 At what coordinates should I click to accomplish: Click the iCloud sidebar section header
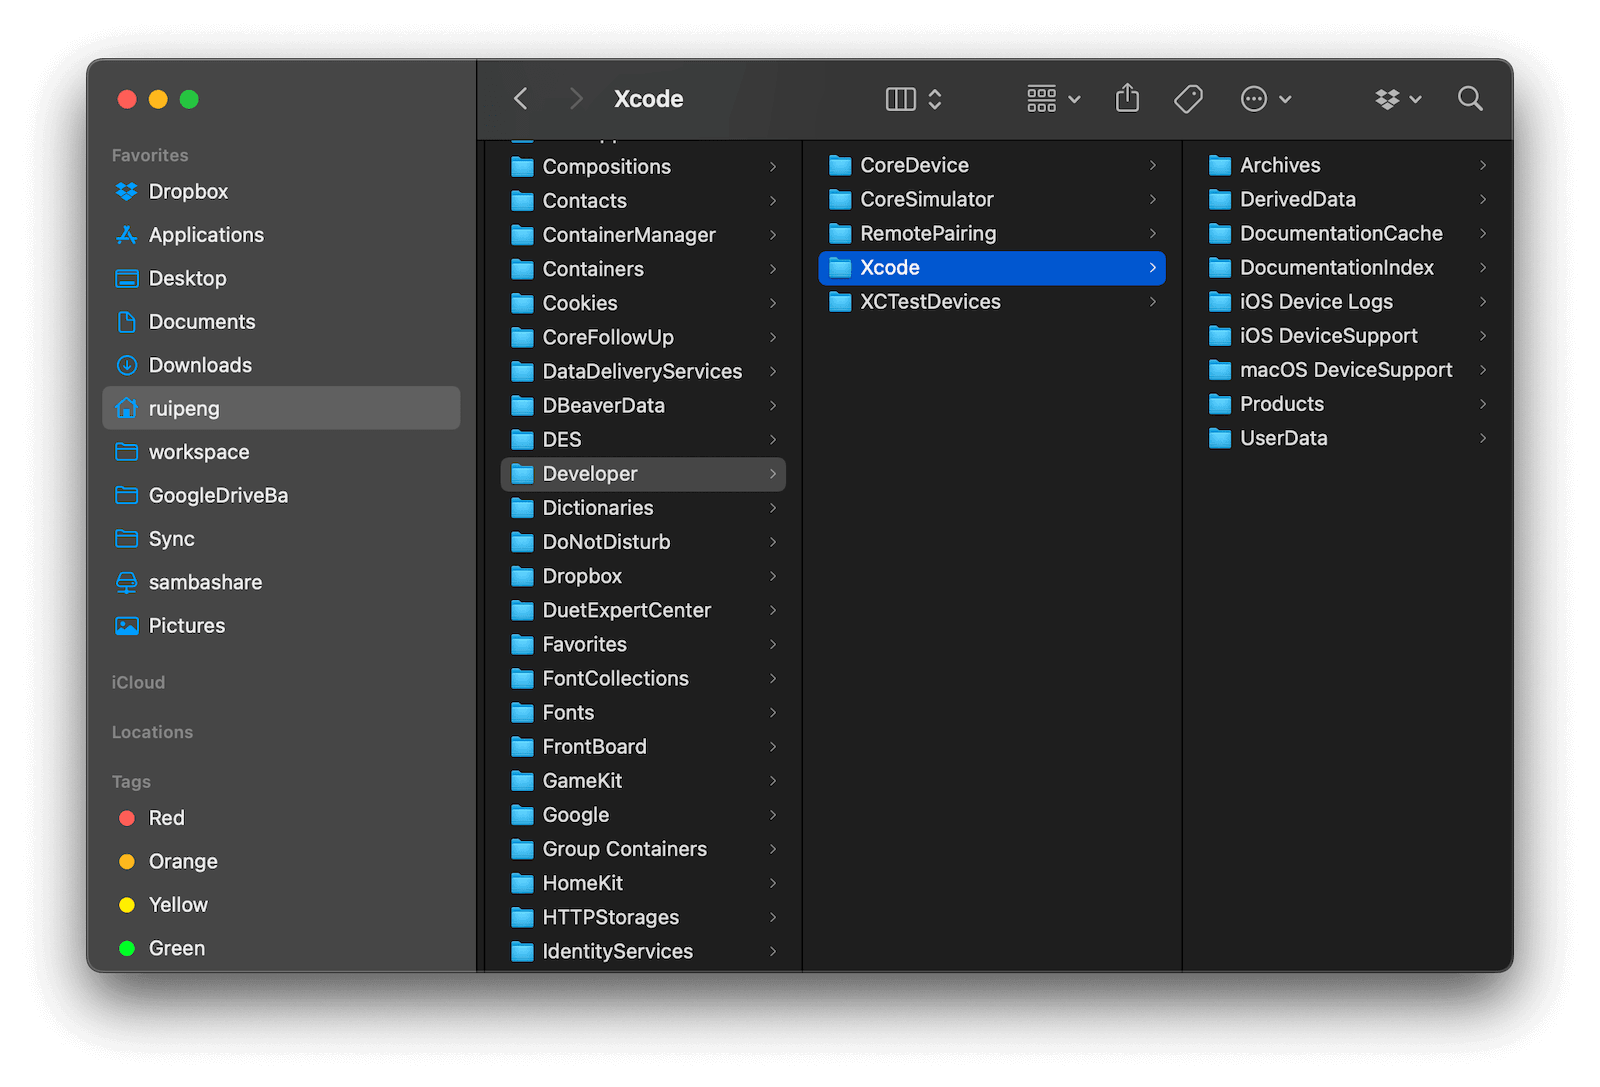[x=138, y=682]
